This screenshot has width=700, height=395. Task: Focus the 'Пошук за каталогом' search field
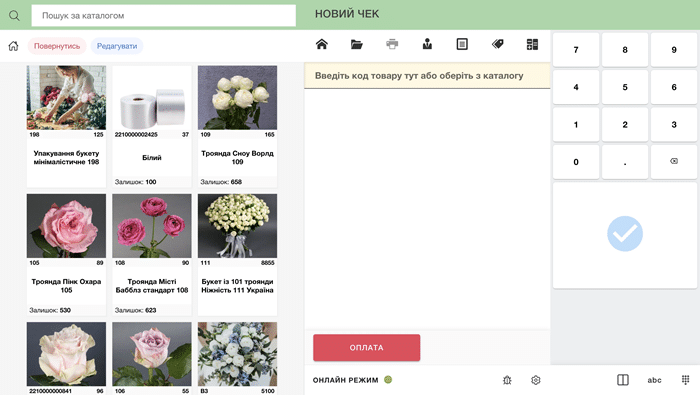pos(163,16)
